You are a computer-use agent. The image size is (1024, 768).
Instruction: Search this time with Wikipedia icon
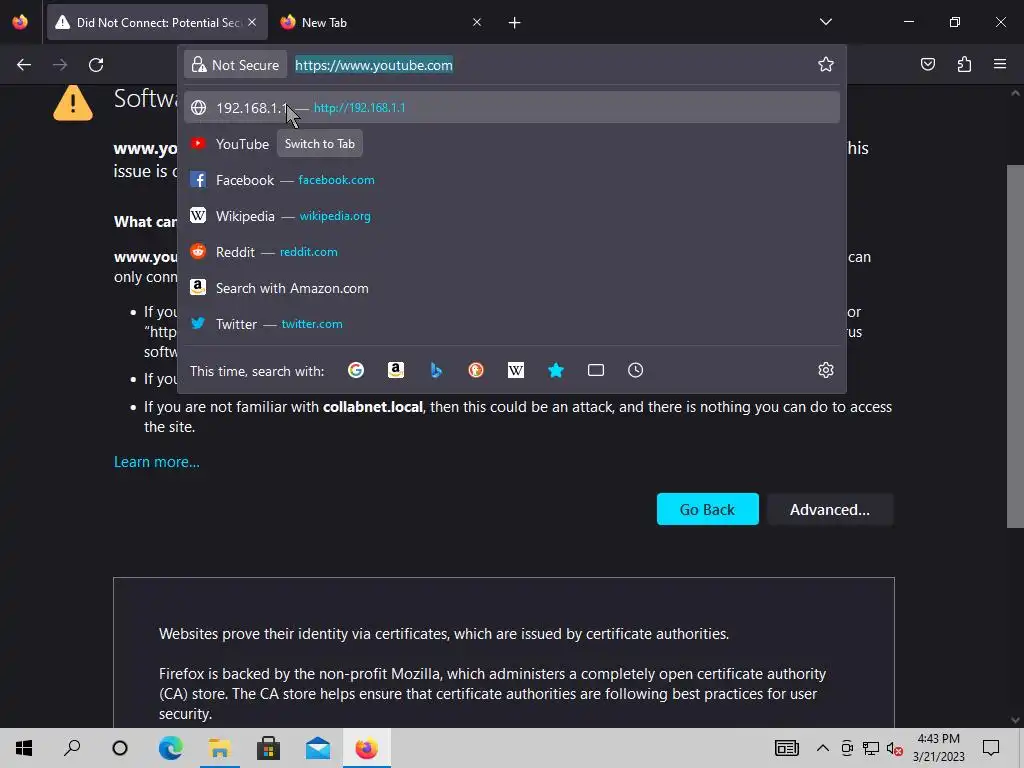point(516,370)
